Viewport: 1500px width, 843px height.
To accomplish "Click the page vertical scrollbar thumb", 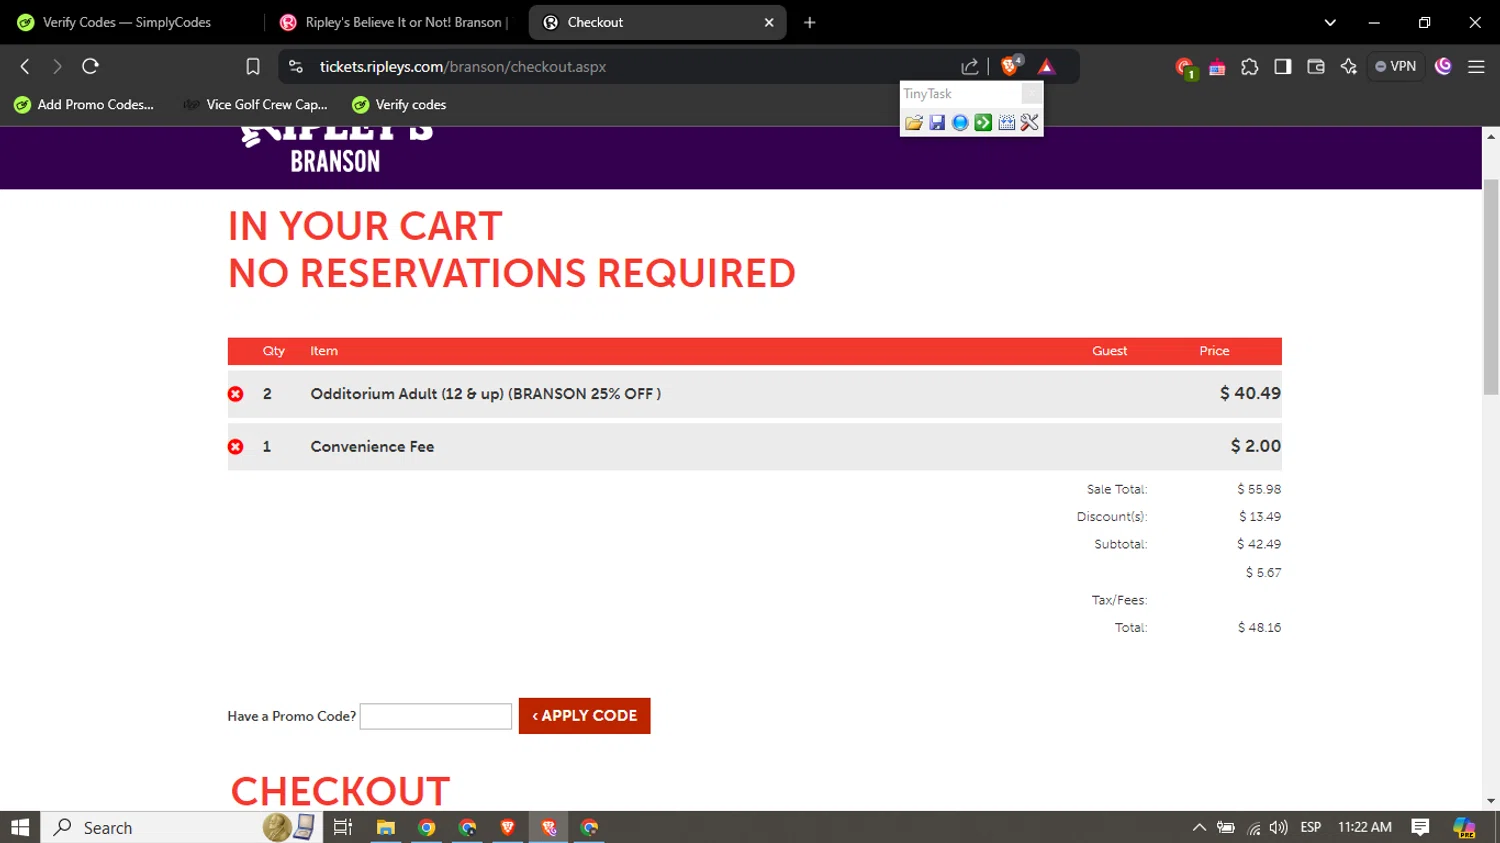I will tap(1491, 287).
